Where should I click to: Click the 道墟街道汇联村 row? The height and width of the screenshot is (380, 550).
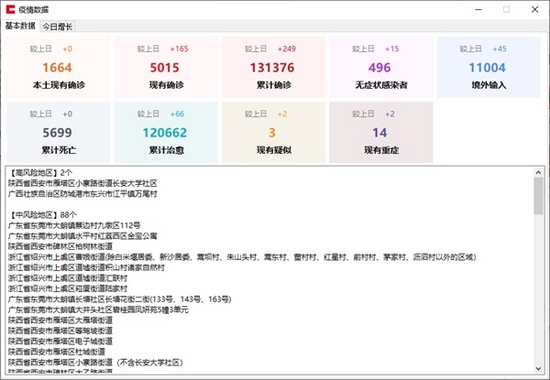68,278
